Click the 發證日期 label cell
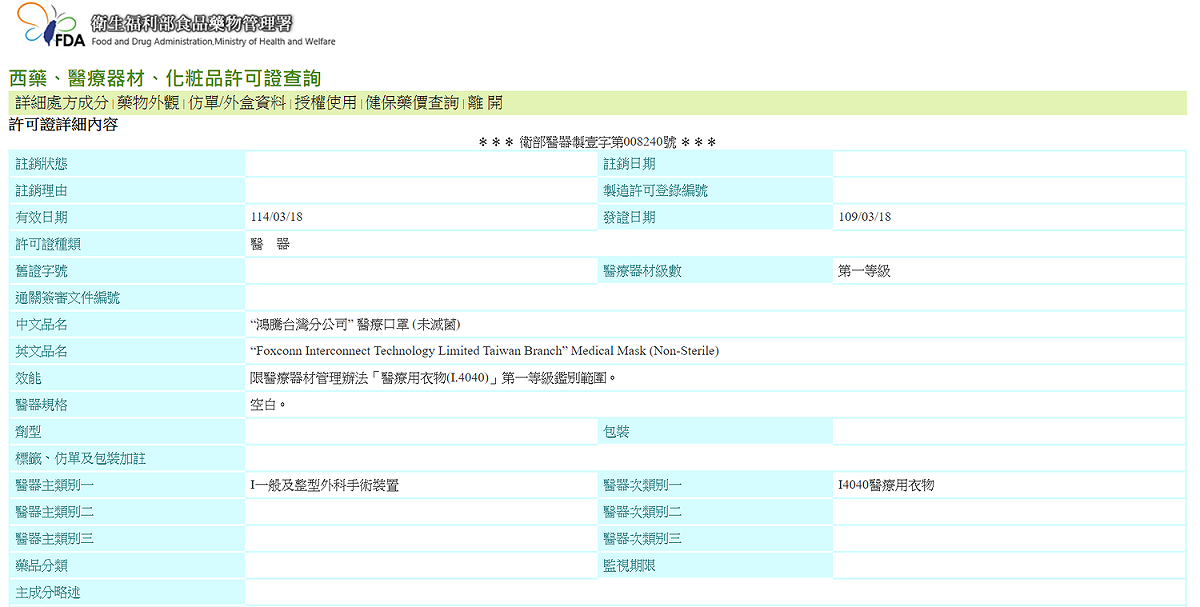This screenshot has width=1200, height=607. (x=715, y=217)
